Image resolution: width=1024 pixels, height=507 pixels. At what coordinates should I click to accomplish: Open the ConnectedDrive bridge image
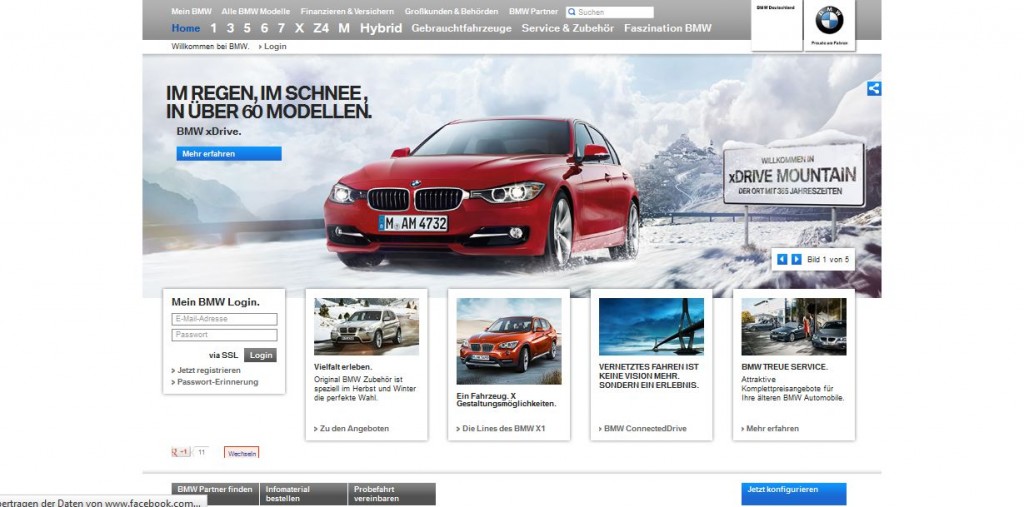pos(651,326)
